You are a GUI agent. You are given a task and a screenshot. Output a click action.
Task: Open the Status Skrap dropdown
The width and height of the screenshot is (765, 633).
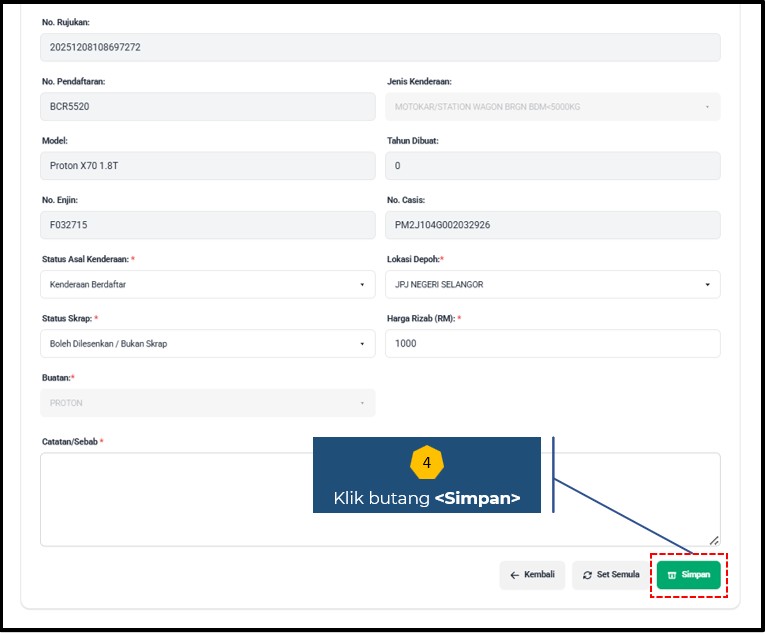tap(207, 344)
